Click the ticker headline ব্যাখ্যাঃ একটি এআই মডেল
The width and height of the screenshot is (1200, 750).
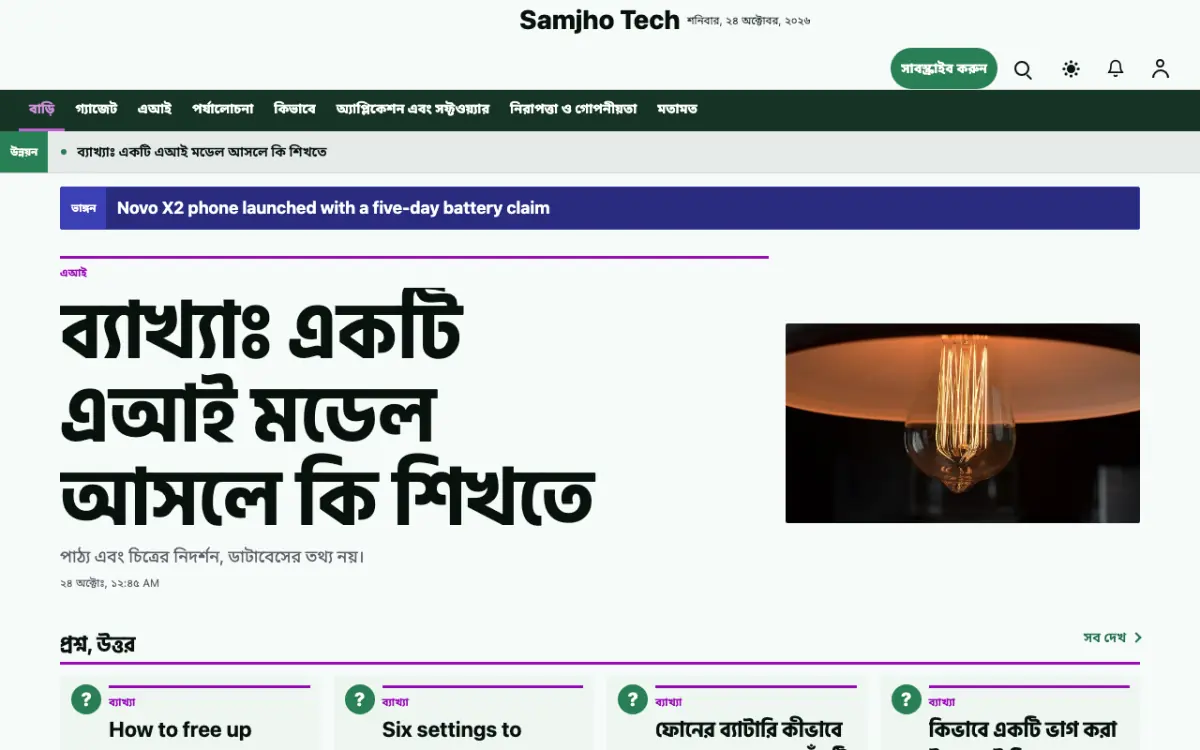[202, 152]
